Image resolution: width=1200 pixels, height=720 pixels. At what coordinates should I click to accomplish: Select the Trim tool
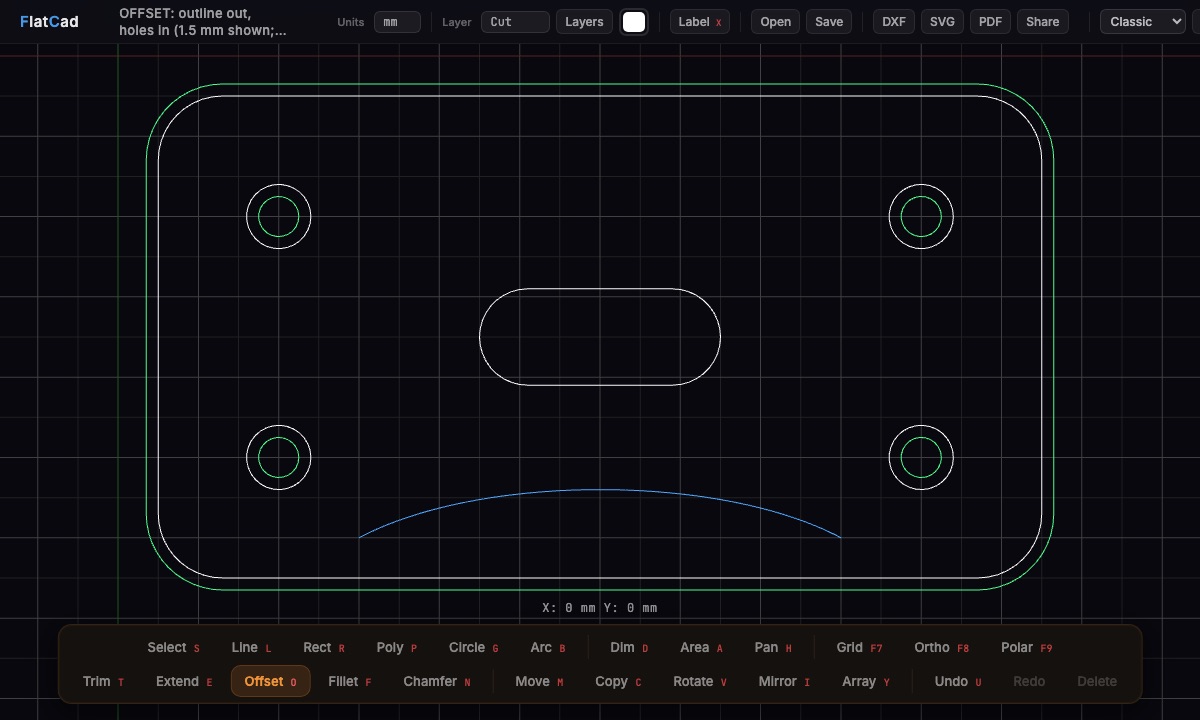click(103, 681)
